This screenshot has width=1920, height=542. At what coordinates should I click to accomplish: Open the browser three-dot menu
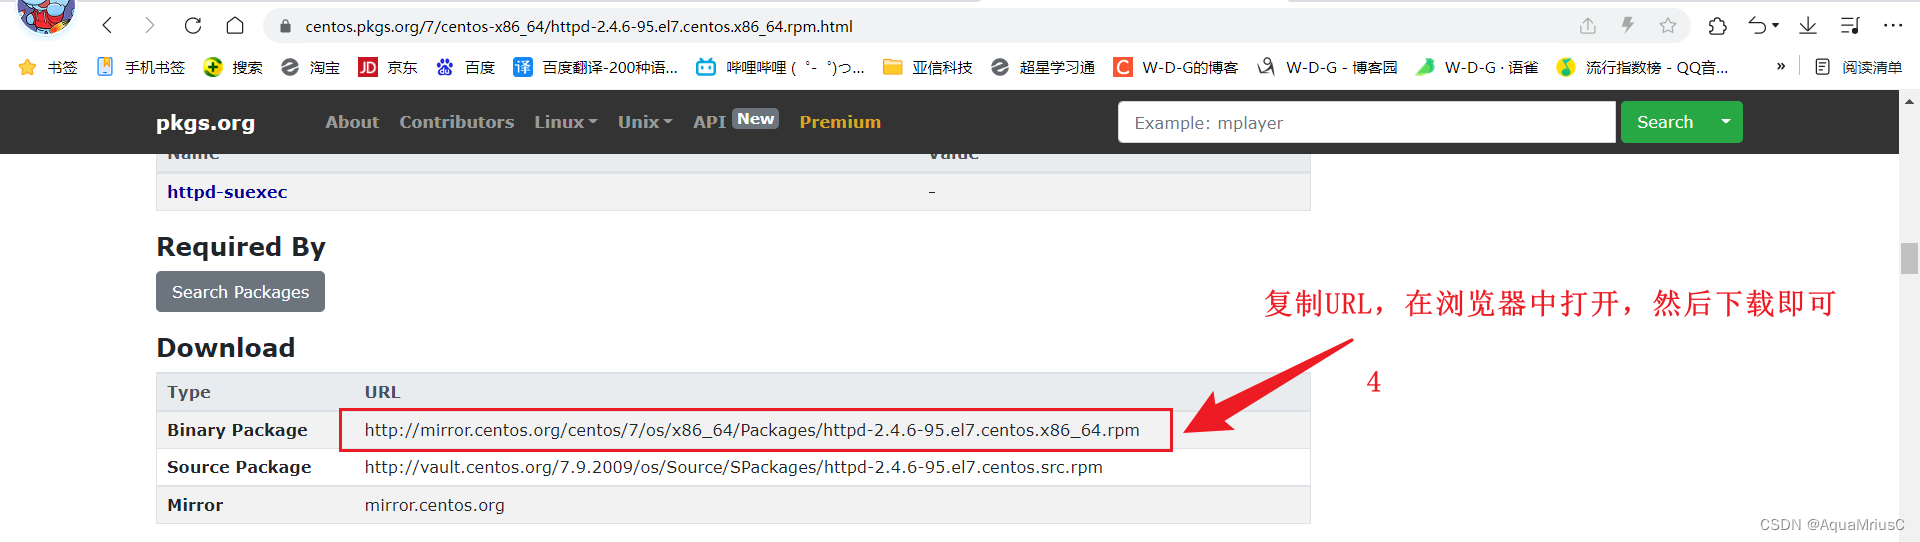[1892, 26]
